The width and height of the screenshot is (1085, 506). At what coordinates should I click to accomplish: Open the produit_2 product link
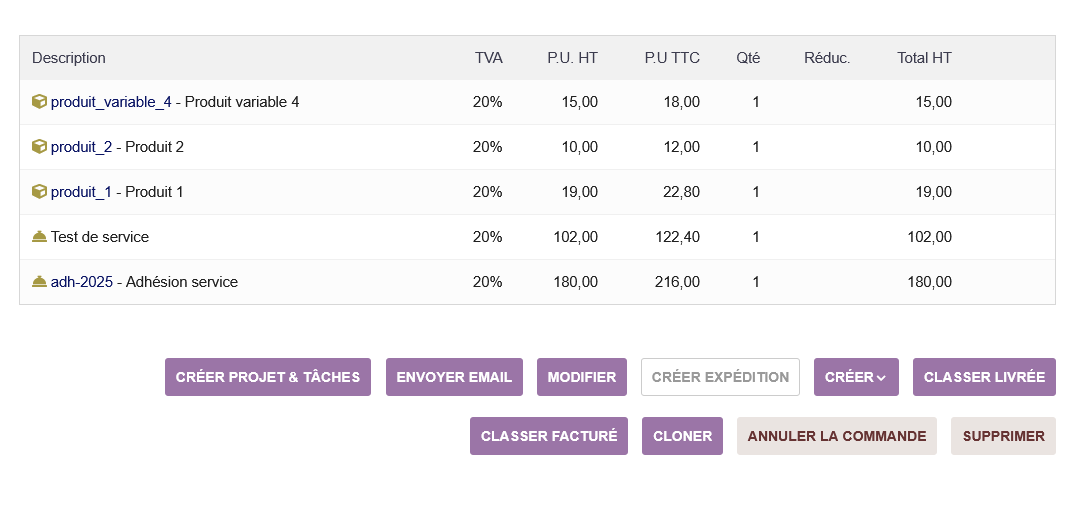[81, 147]
